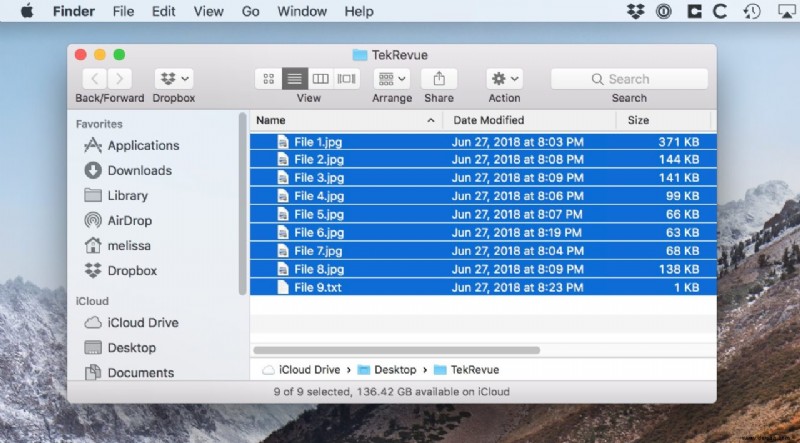The image size is (800, 443).
Task: Go back with the Back arrow button
Action: coord(94,79)
